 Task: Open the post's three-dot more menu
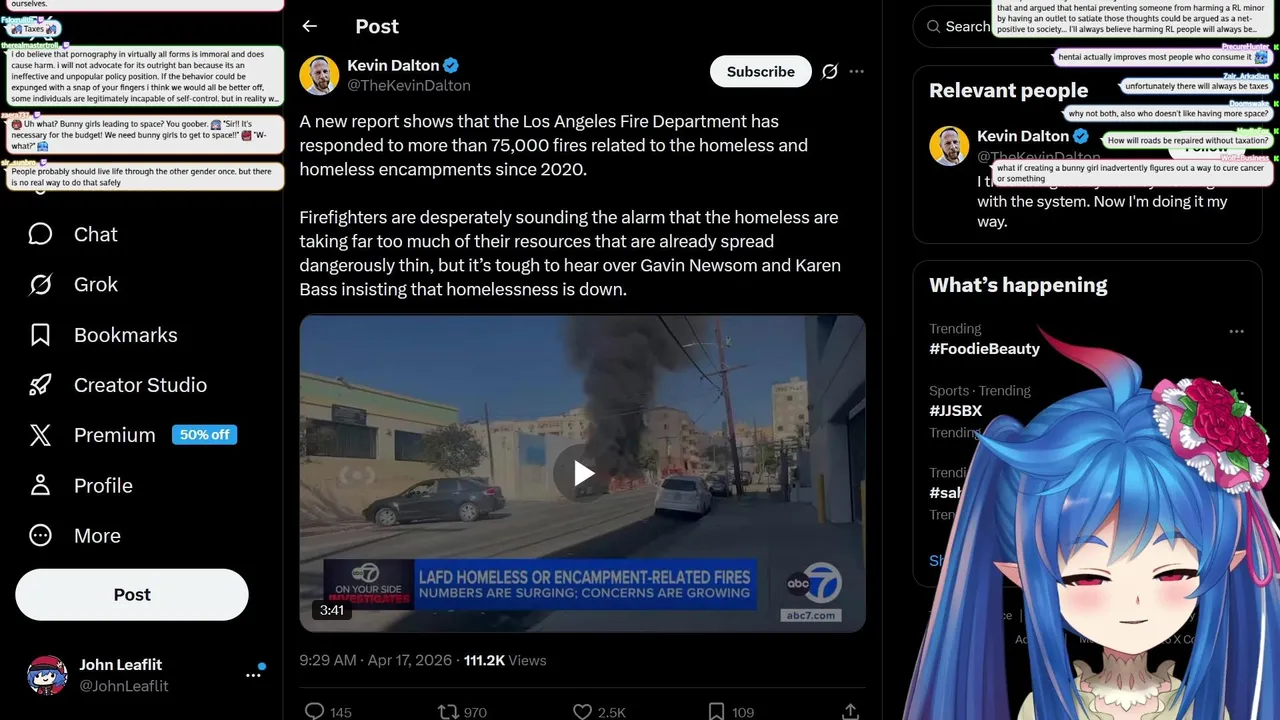[857, 72]
